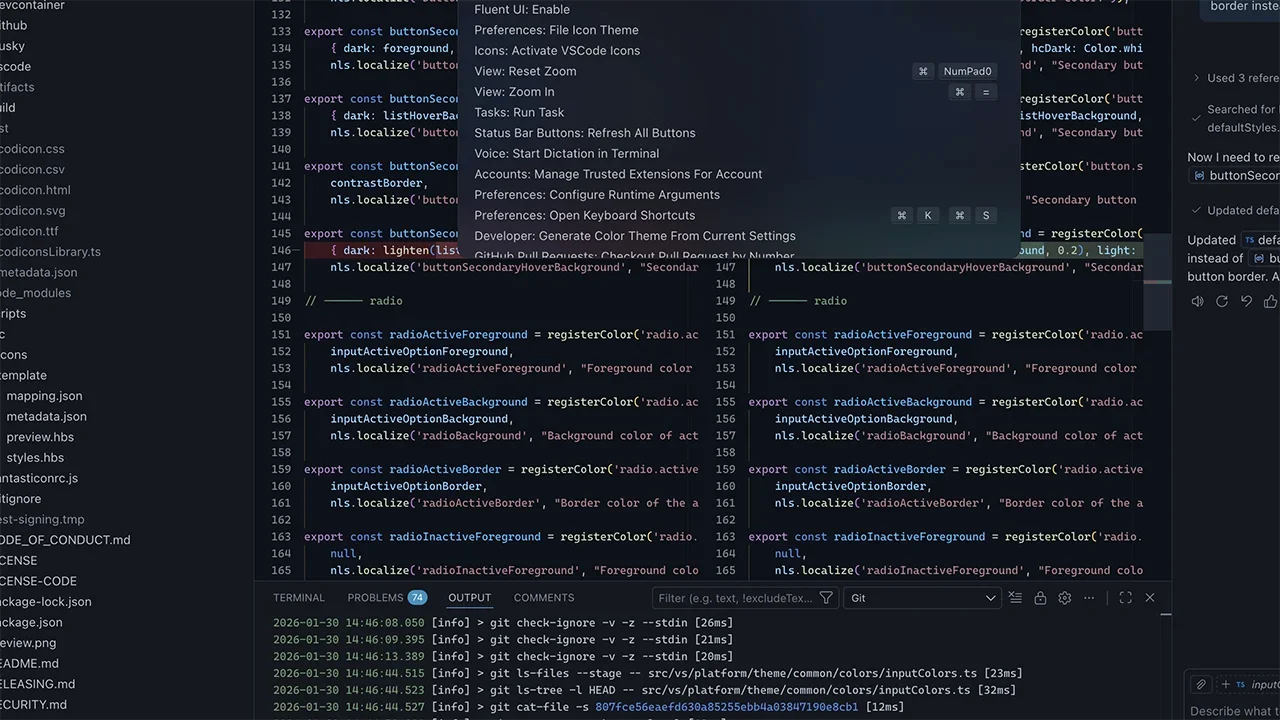Toggle the output auto-scroll lock
The image size is (1280, 720).
coord(1040,598)
